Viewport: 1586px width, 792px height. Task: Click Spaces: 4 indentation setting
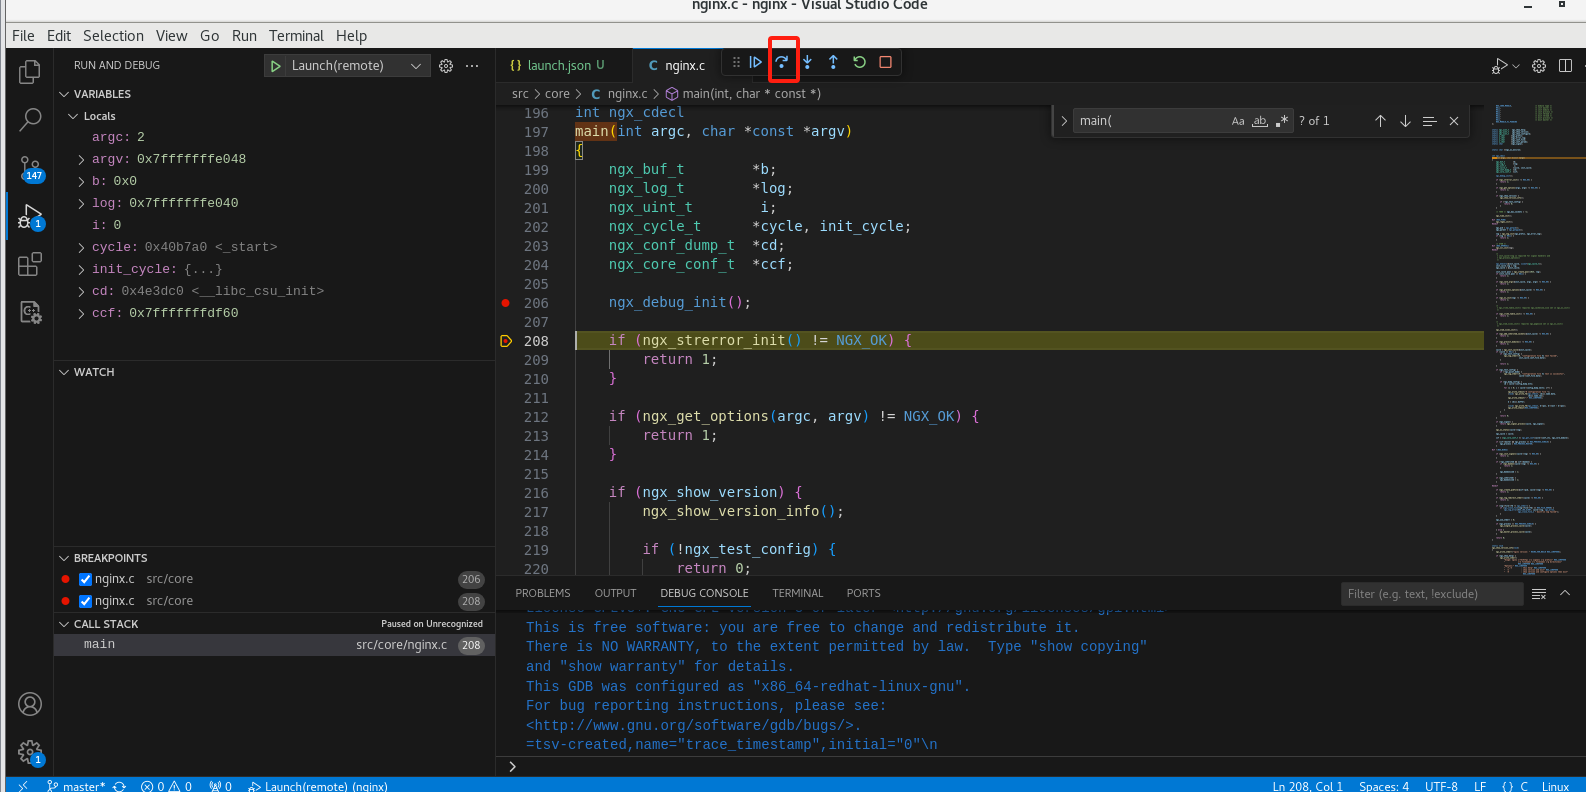click(x=1384, y=786)
